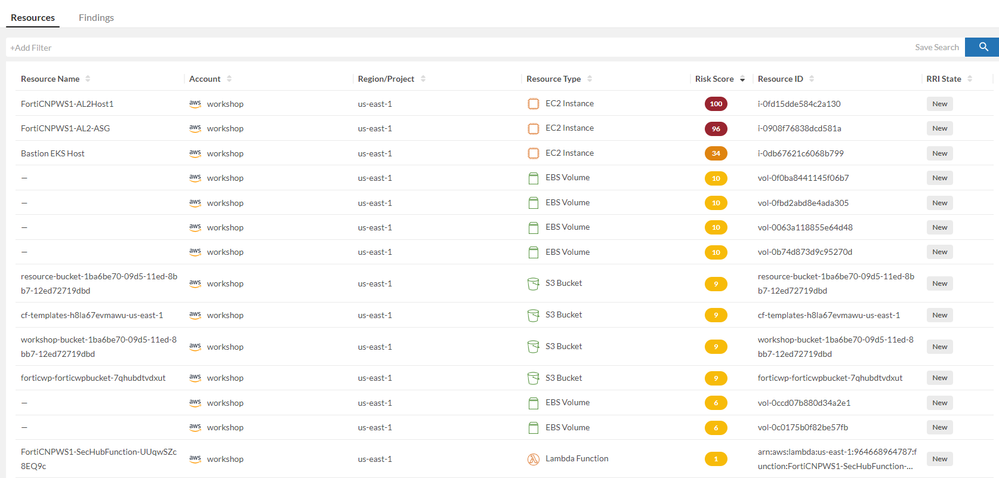Click S3 bucket icon for cf-templates row
Image resolution: width=999 pixels, height=478 pixels.
pyautogui.click(x=533, y=315)
